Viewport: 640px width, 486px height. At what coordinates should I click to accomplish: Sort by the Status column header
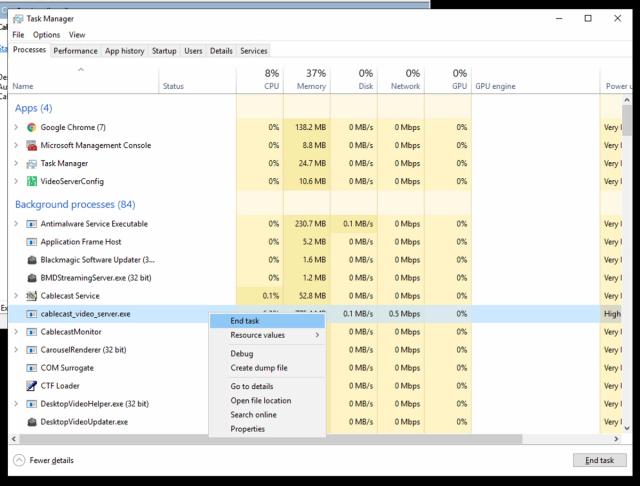[198, 80]
